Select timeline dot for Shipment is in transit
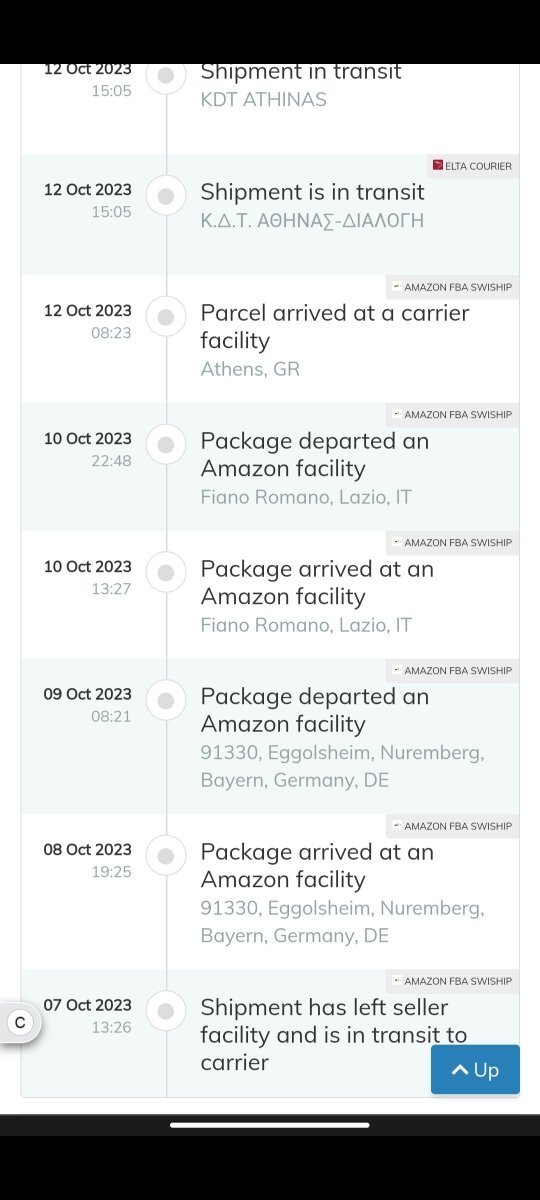This screenshot has width=540, height=1200. point(167,196)
